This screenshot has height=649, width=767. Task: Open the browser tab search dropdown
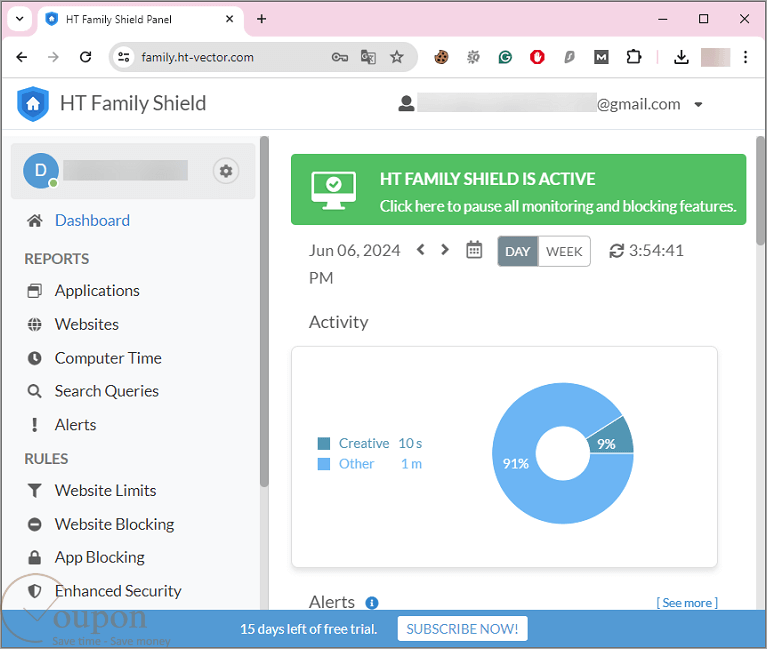(20, 19)
